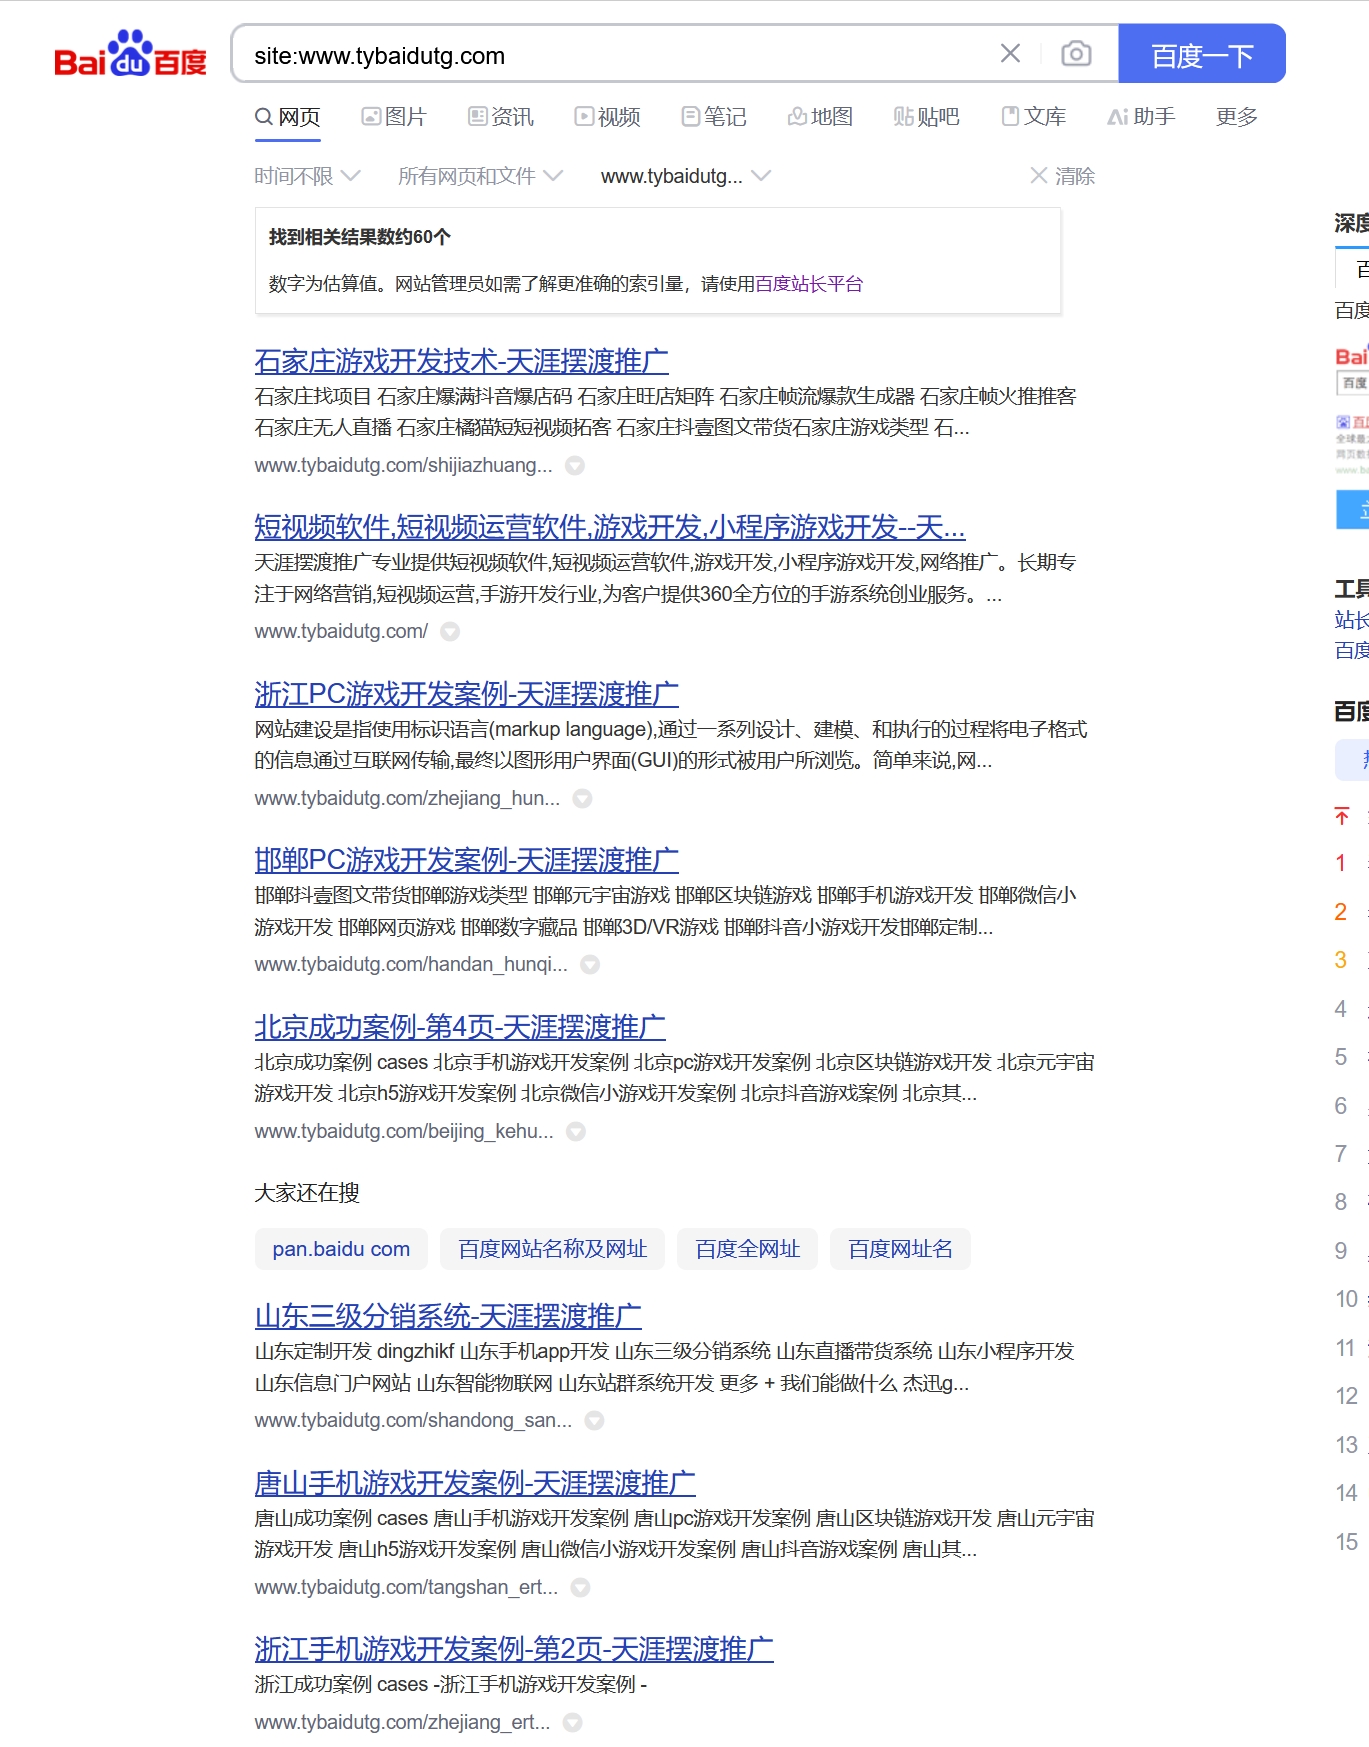Expand arrow beside shijiazhuang URL

575,466
